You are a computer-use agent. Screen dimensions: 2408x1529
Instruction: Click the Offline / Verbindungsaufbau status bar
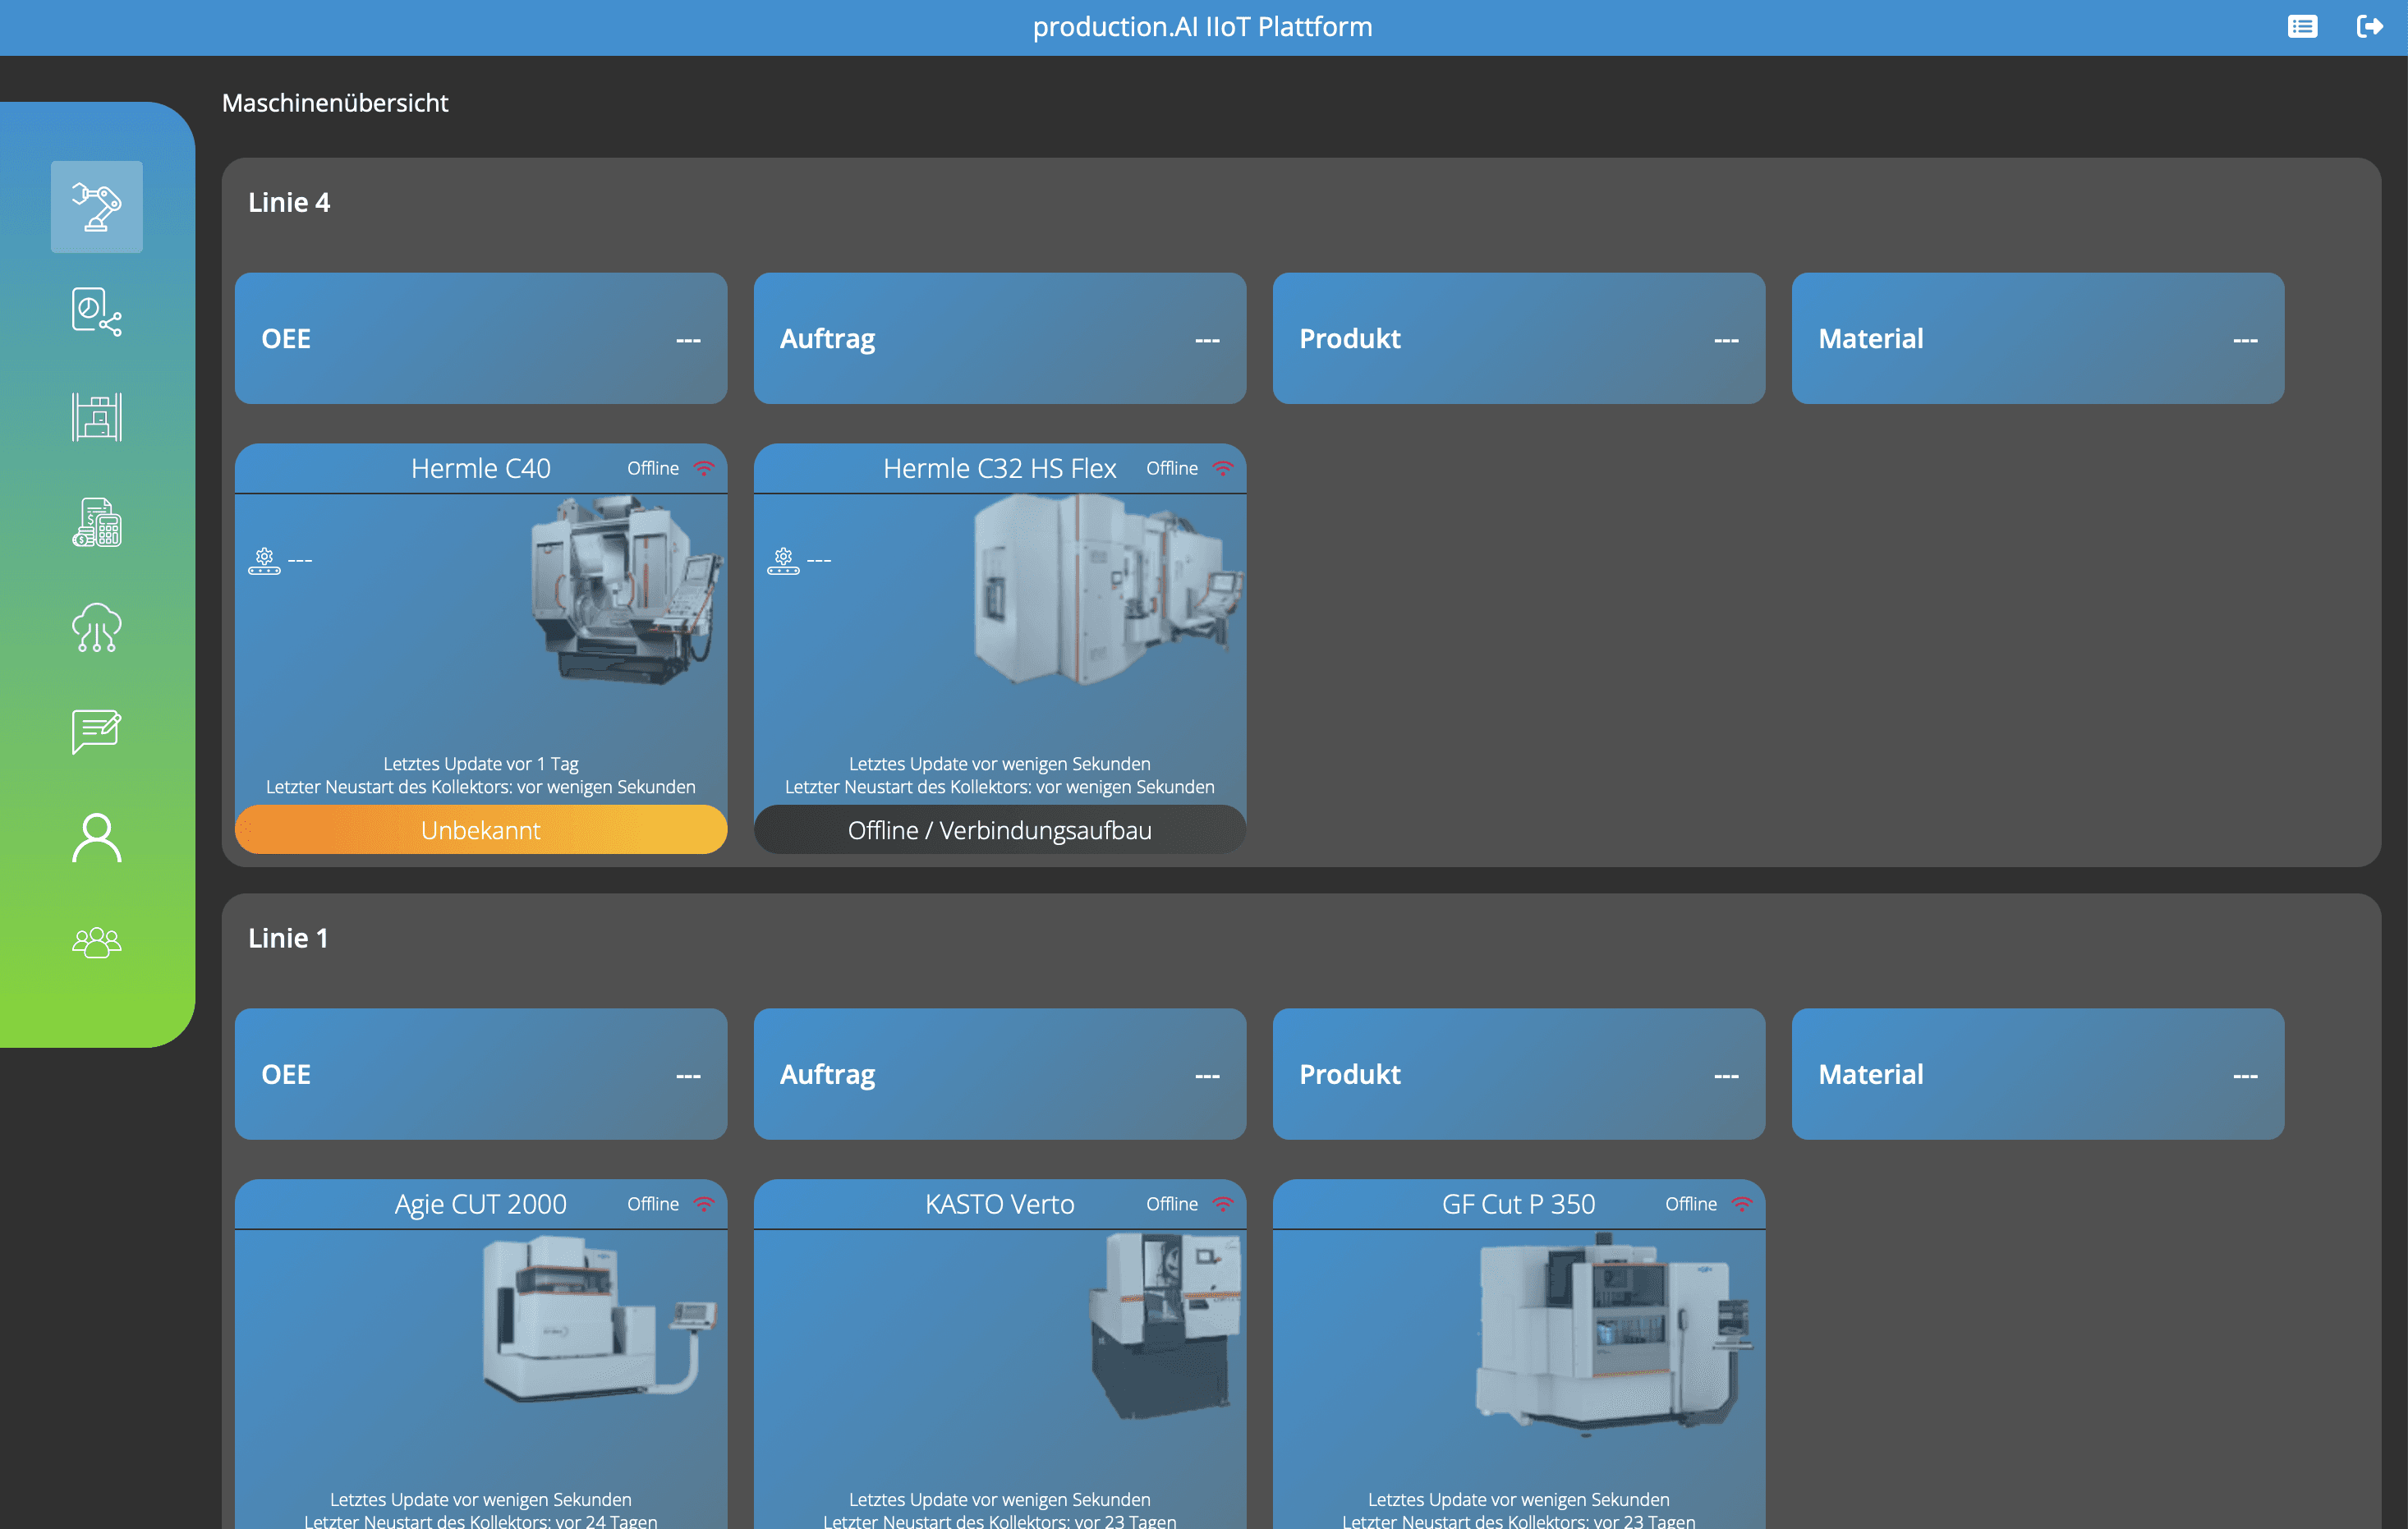999,830
